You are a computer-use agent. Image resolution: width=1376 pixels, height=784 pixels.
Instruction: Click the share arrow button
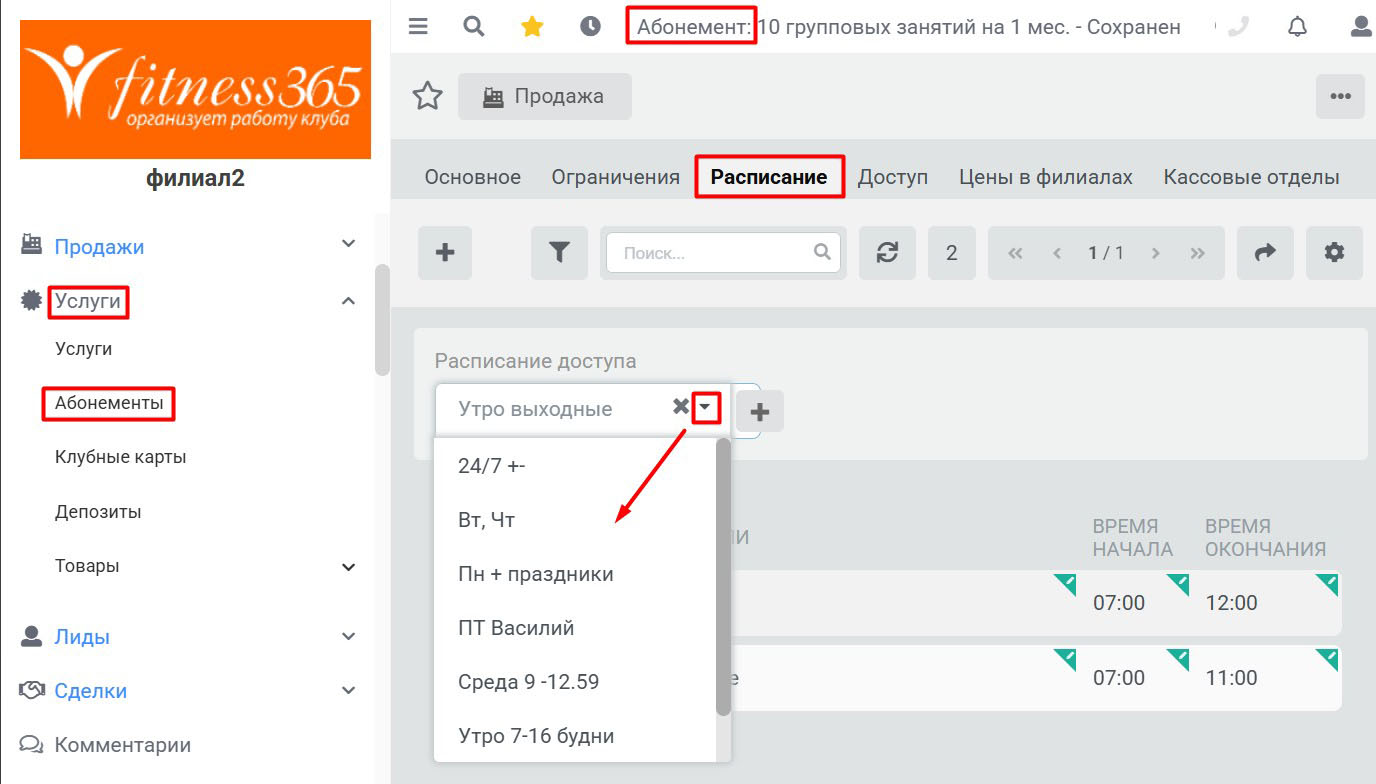[1265, 253]
